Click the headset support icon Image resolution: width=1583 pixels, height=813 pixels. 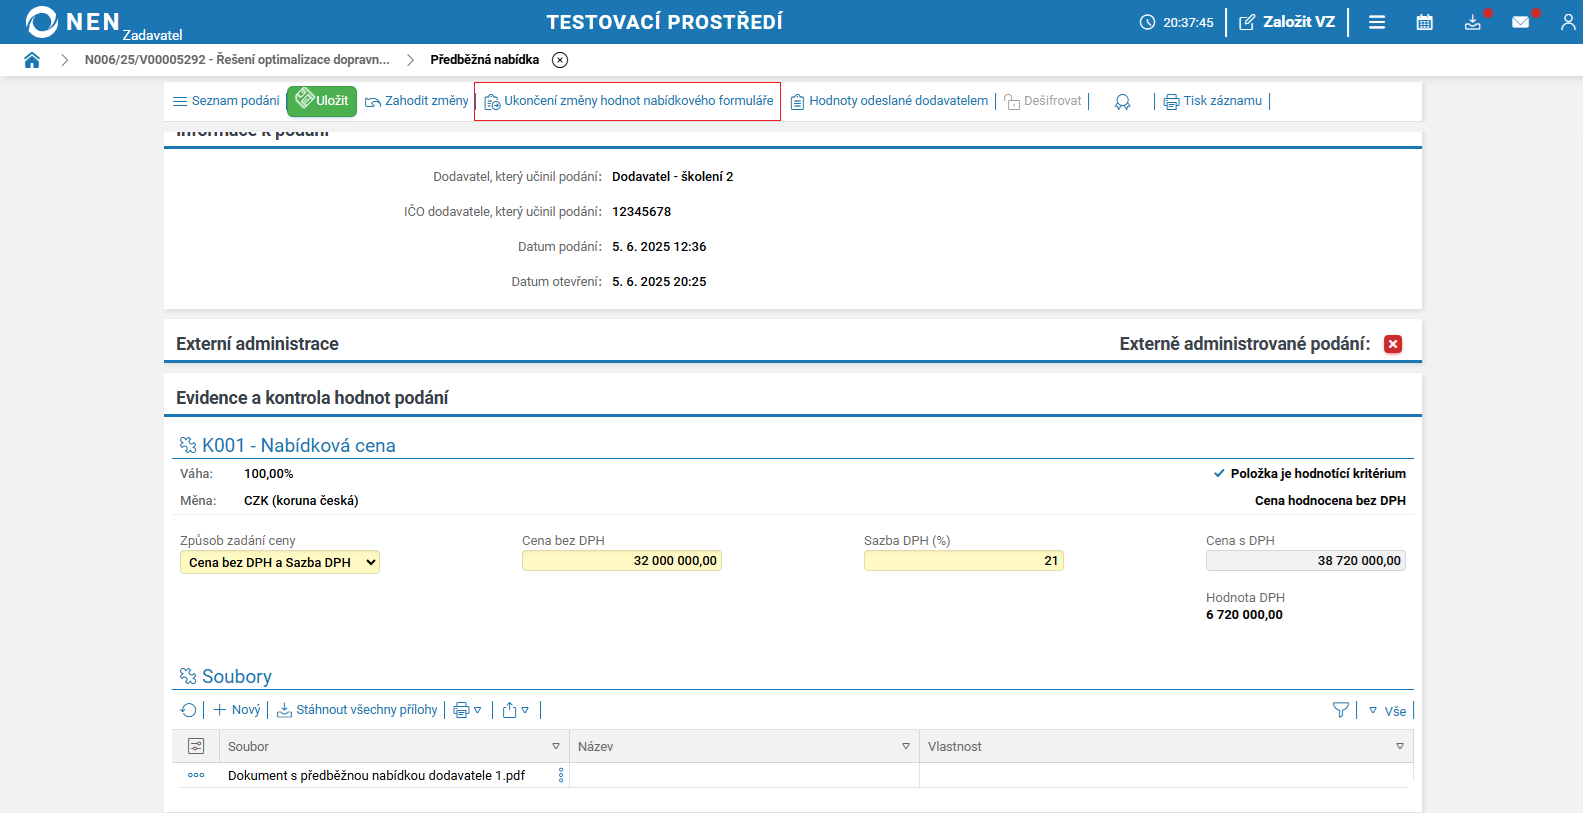point(1122,102)
